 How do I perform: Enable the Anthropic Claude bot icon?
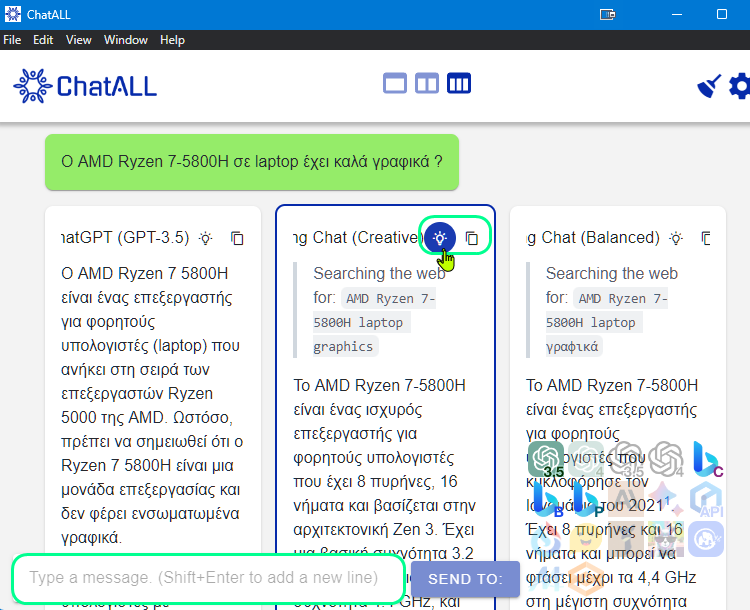point(627,499)
